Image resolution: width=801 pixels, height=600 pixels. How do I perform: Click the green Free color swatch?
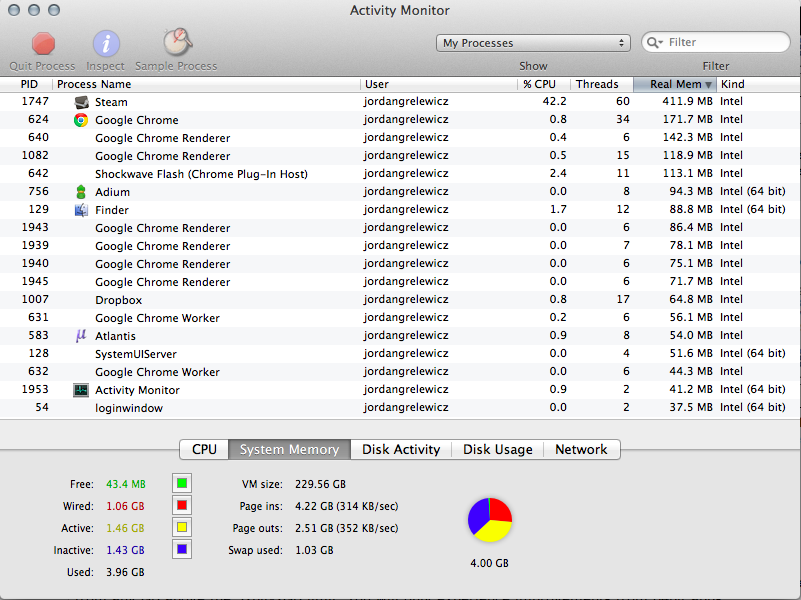click(182, 483)
